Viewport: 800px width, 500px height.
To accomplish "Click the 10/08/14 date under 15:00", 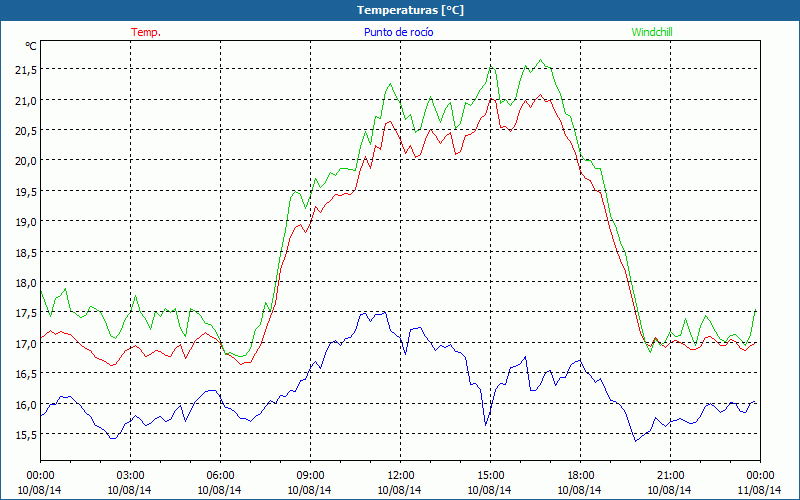I will (x=489, y=490).
